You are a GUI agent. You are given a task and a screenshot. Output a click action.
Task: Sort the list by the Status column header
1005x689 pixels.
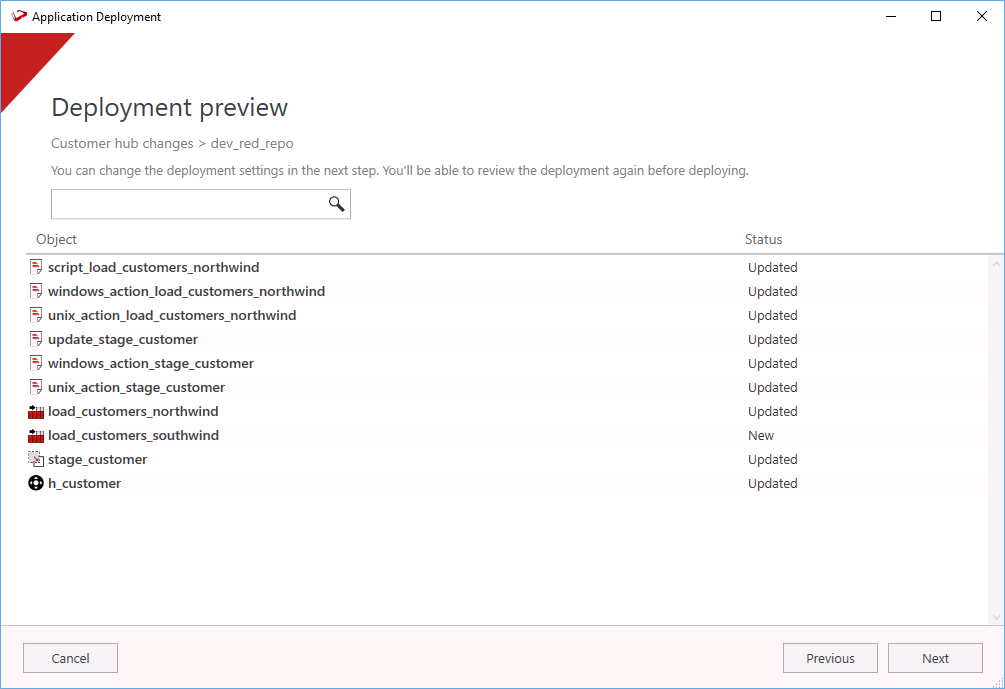(x=763, y=240)
